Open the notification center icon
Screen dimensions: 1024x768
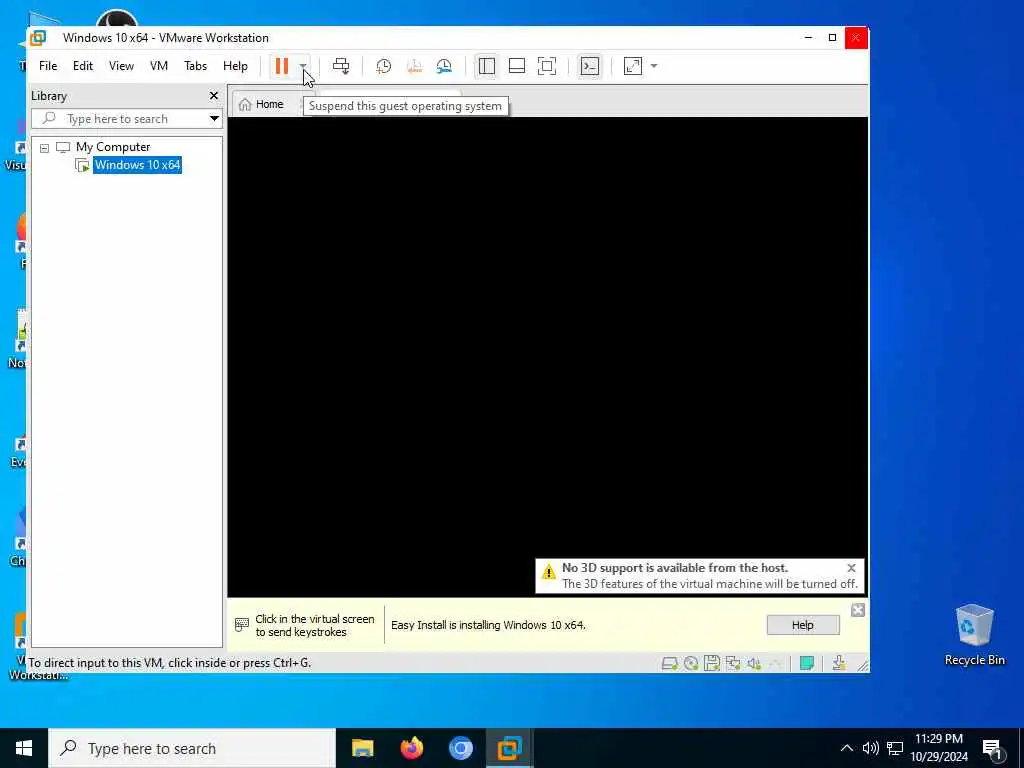click(993, 748)
